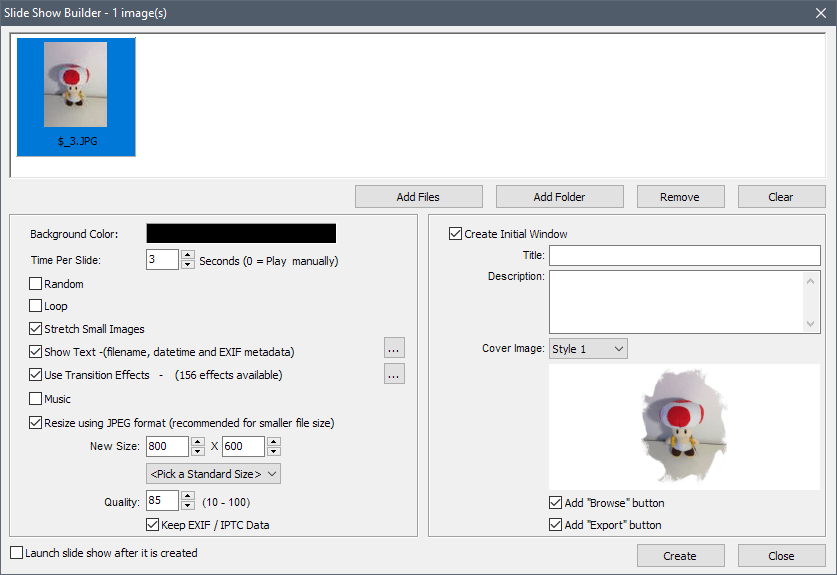Uncheck Add "Browse" button option
Image resolution: width=837 pixels, height=575 pixels.
(556, 503)
